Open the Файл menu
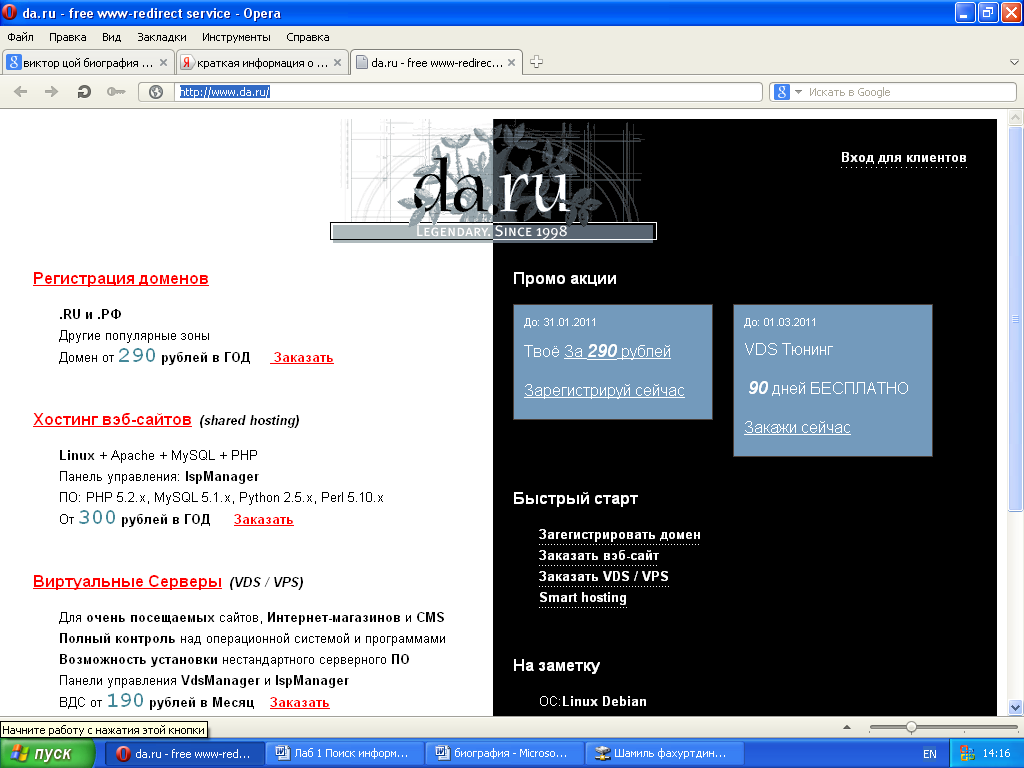Image resolution: width=1024 pixels, height=768 pixels. click(20, 37)
